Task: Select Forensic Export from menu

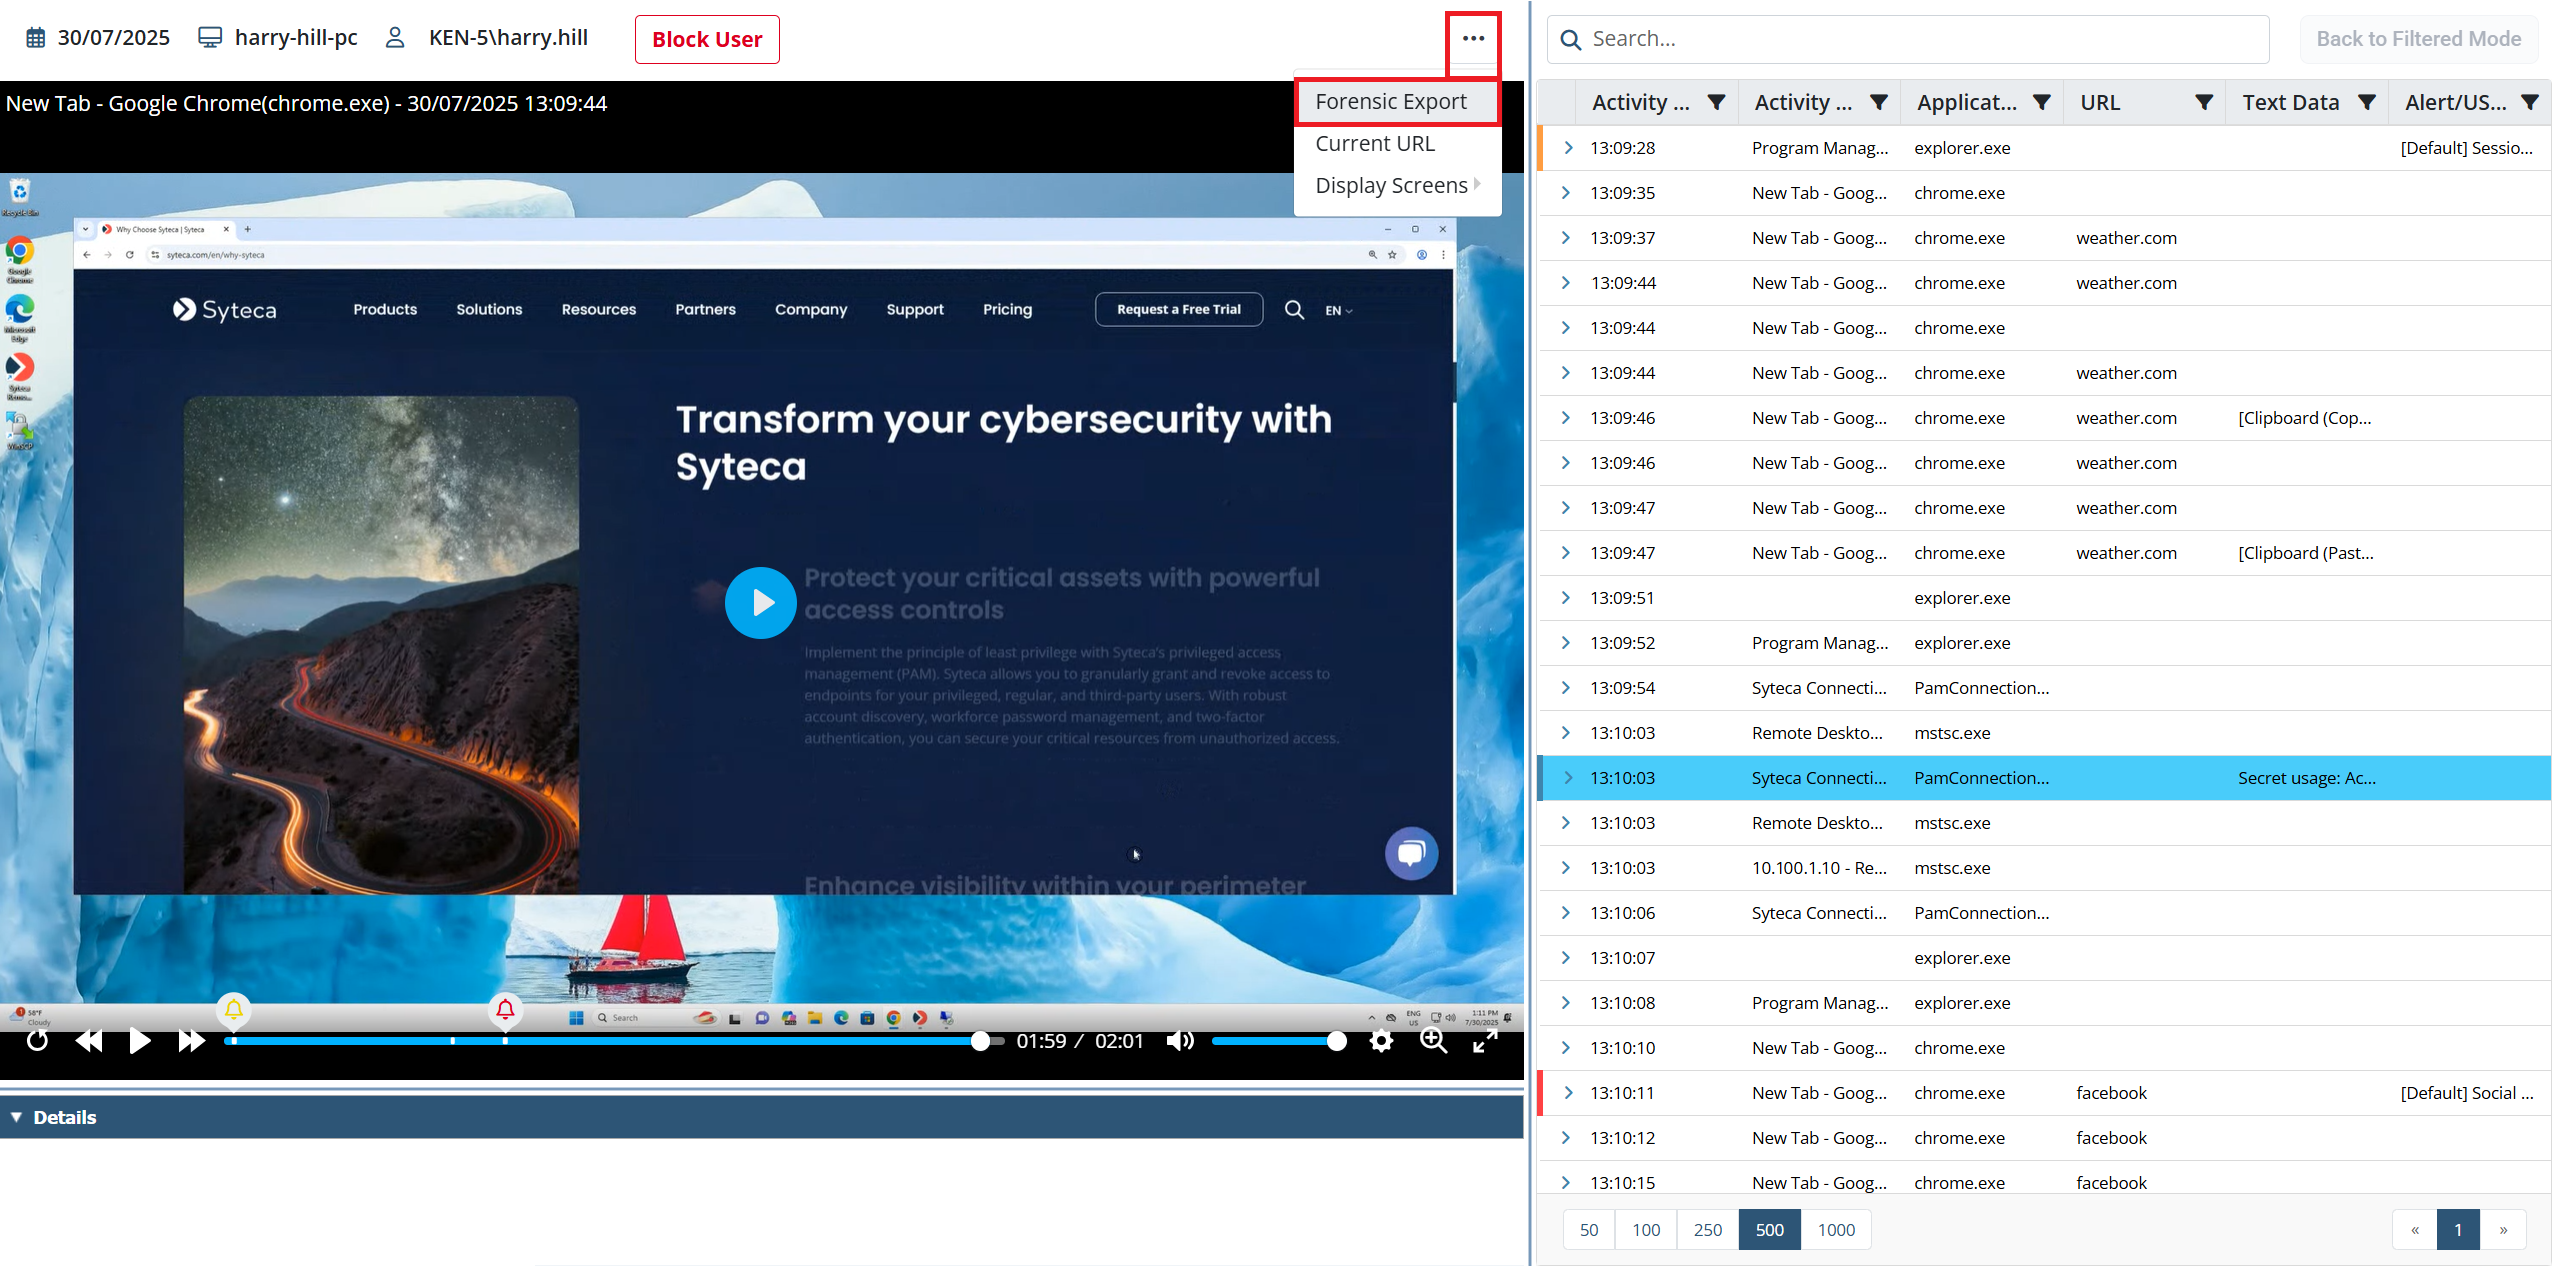Action: (x=1391, y=102)
